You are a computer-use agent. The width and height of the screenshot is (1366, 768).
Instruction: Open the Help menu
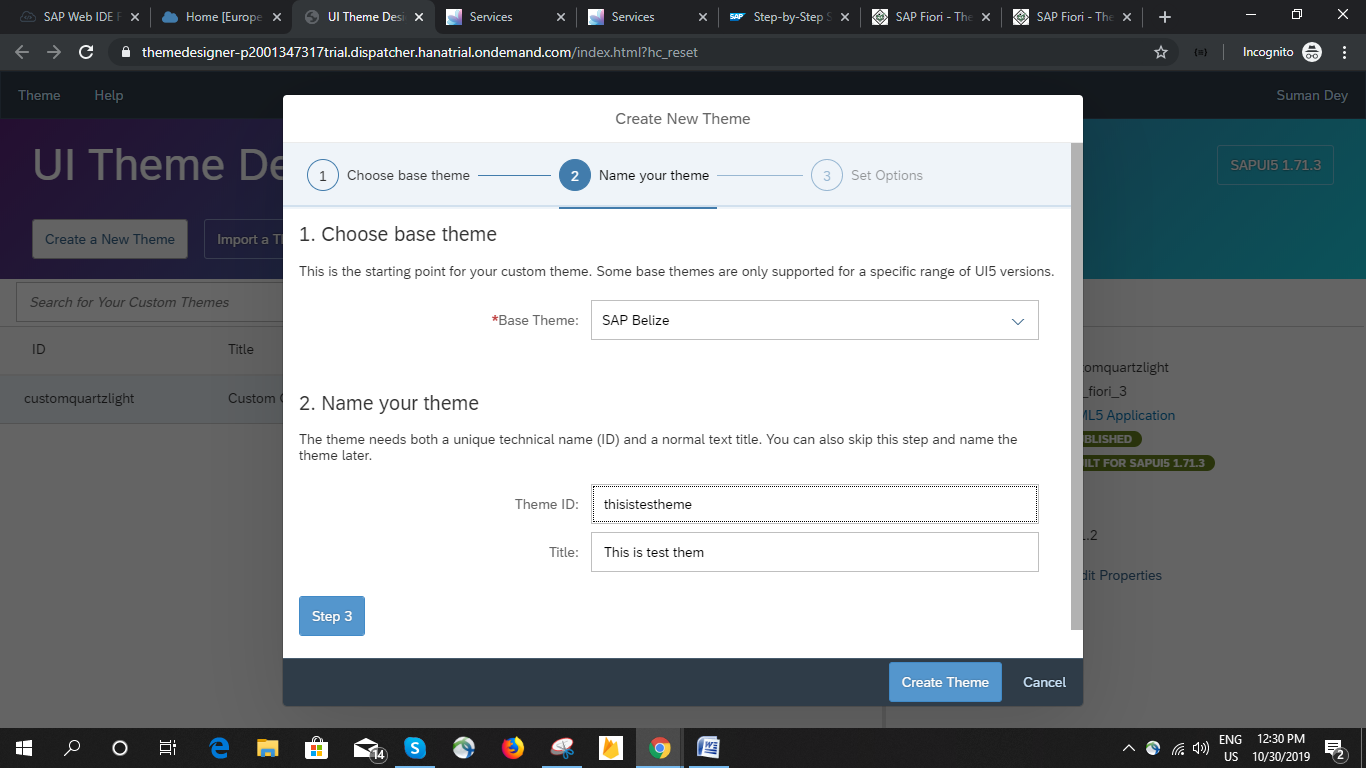(108, 95)
